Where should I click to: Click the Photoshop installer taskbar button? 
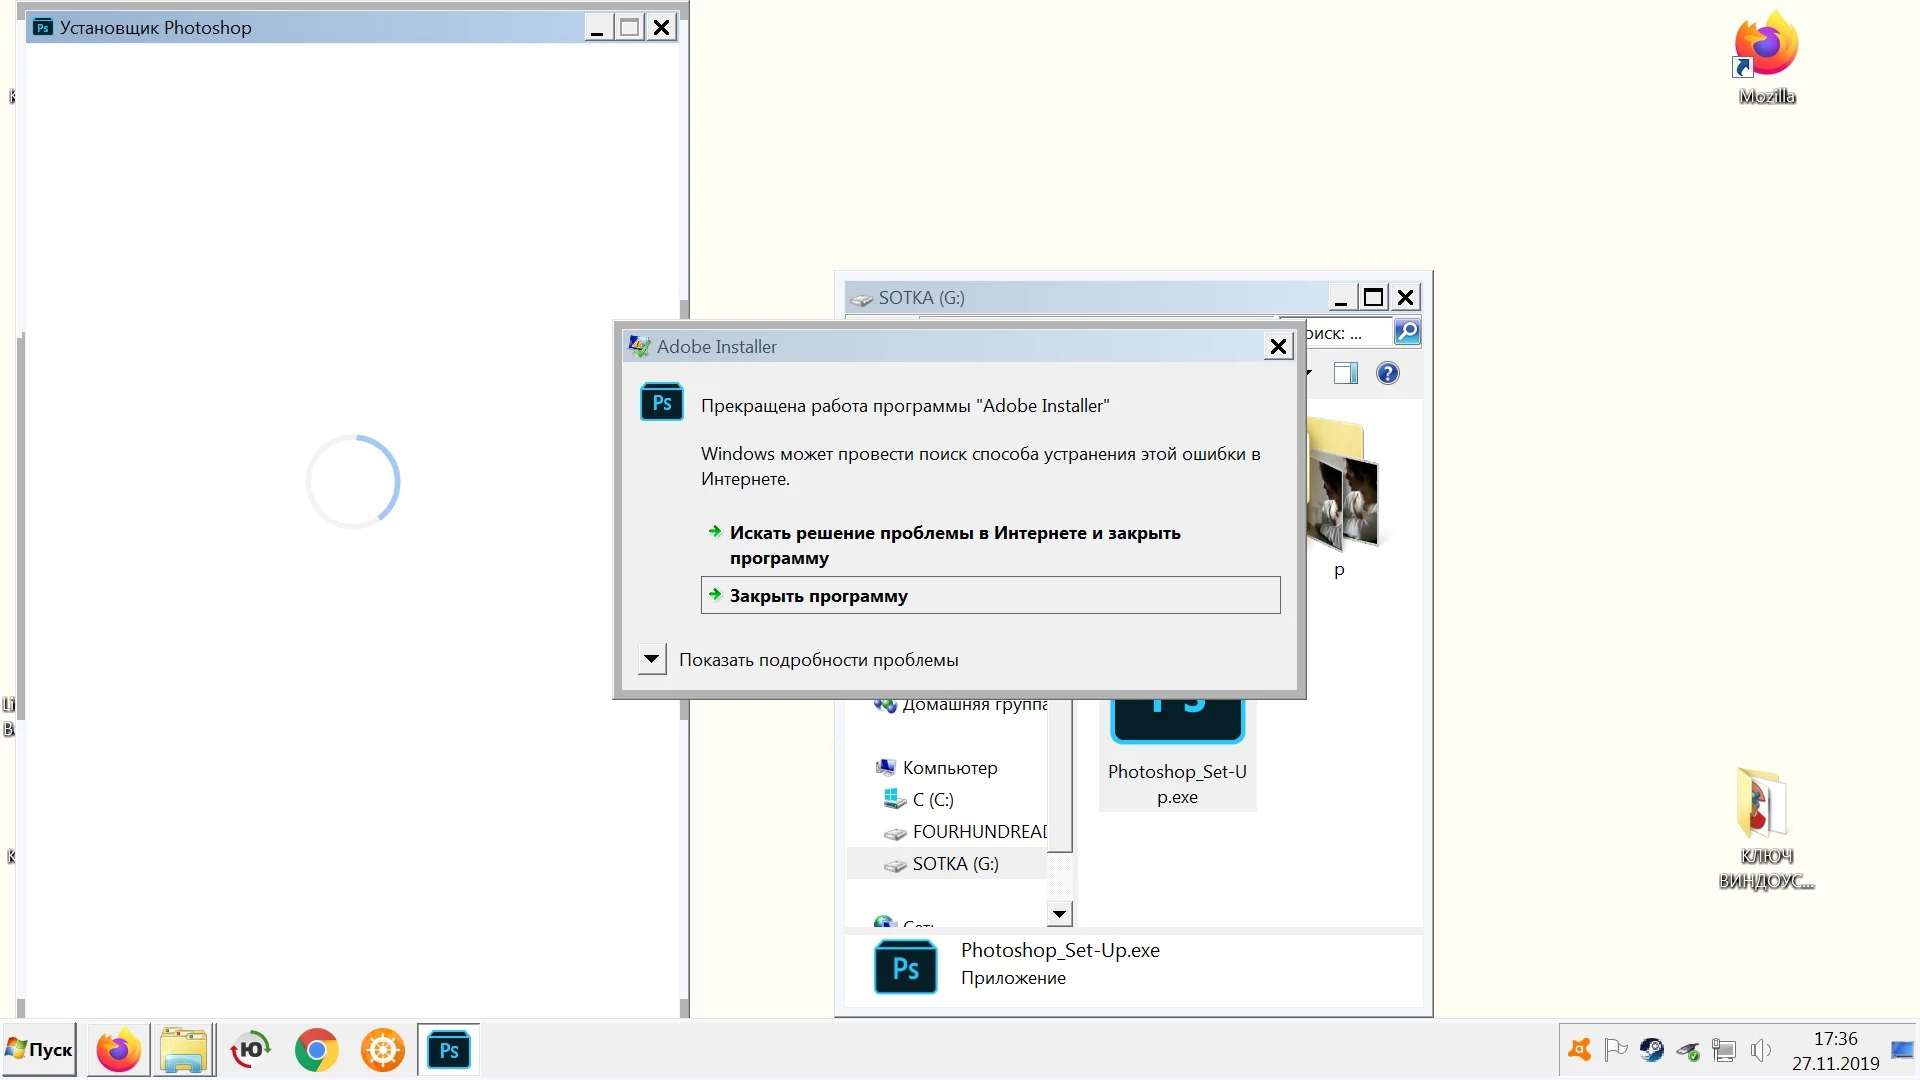pyautogui.click(x=448, y=1051)
